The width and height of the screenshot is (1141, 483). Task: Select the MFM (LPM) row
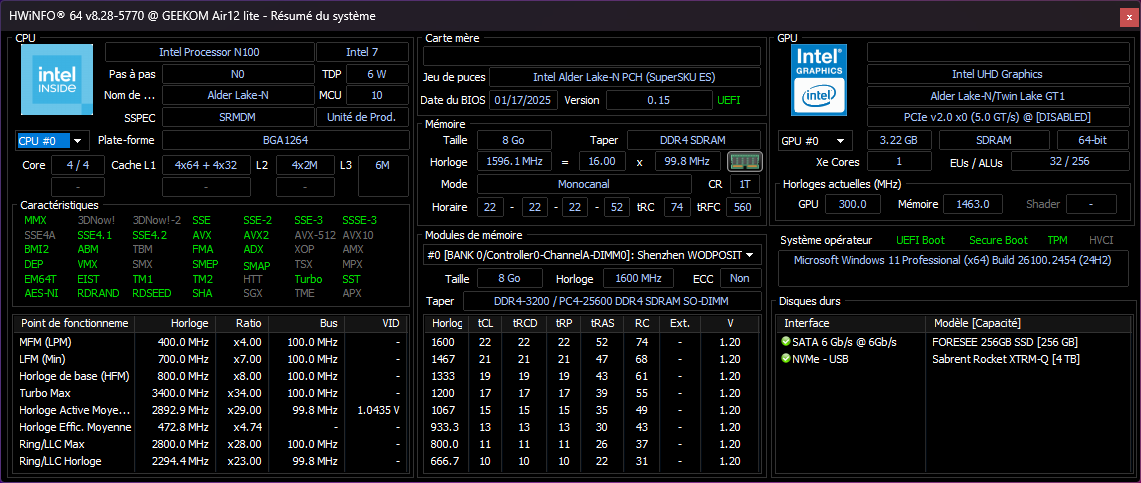click(x=210, y=342)
